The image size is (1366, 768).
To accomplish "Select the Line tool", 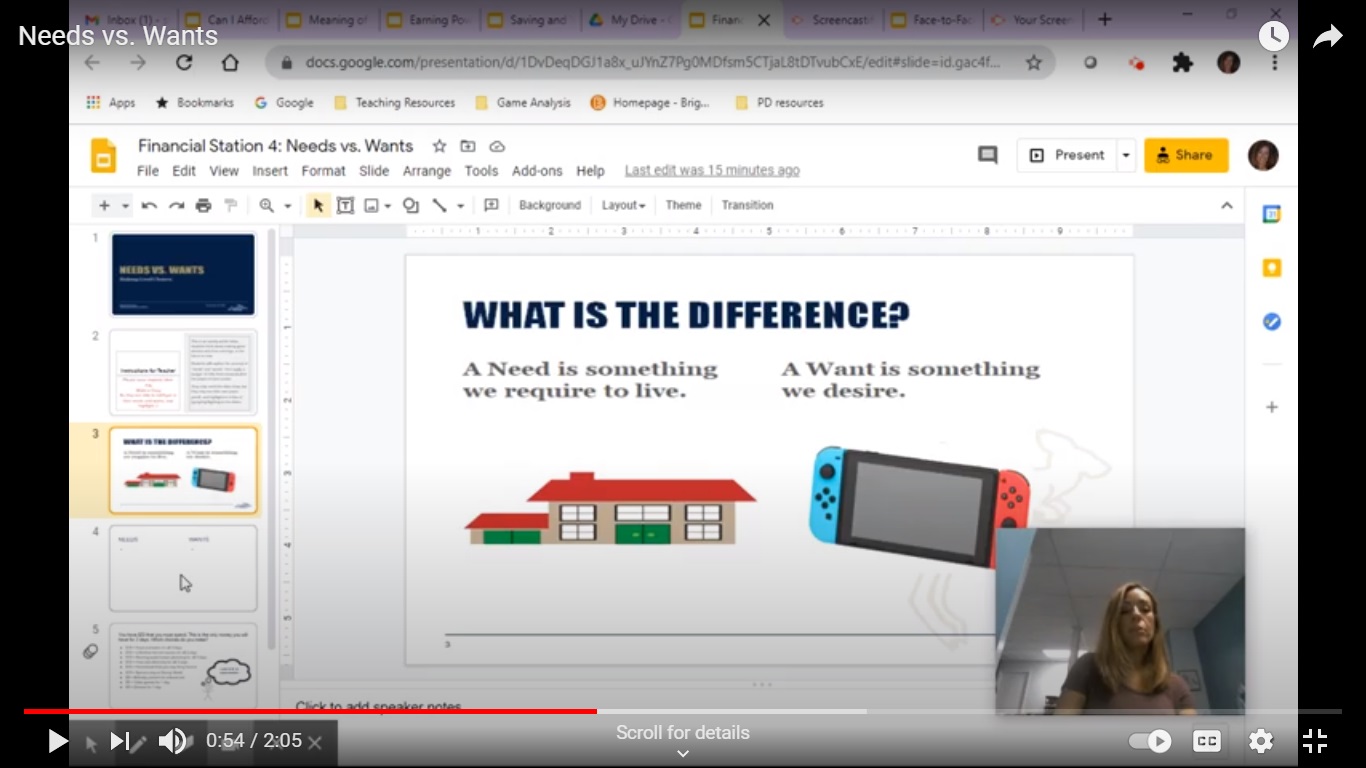I will [439, 205].
